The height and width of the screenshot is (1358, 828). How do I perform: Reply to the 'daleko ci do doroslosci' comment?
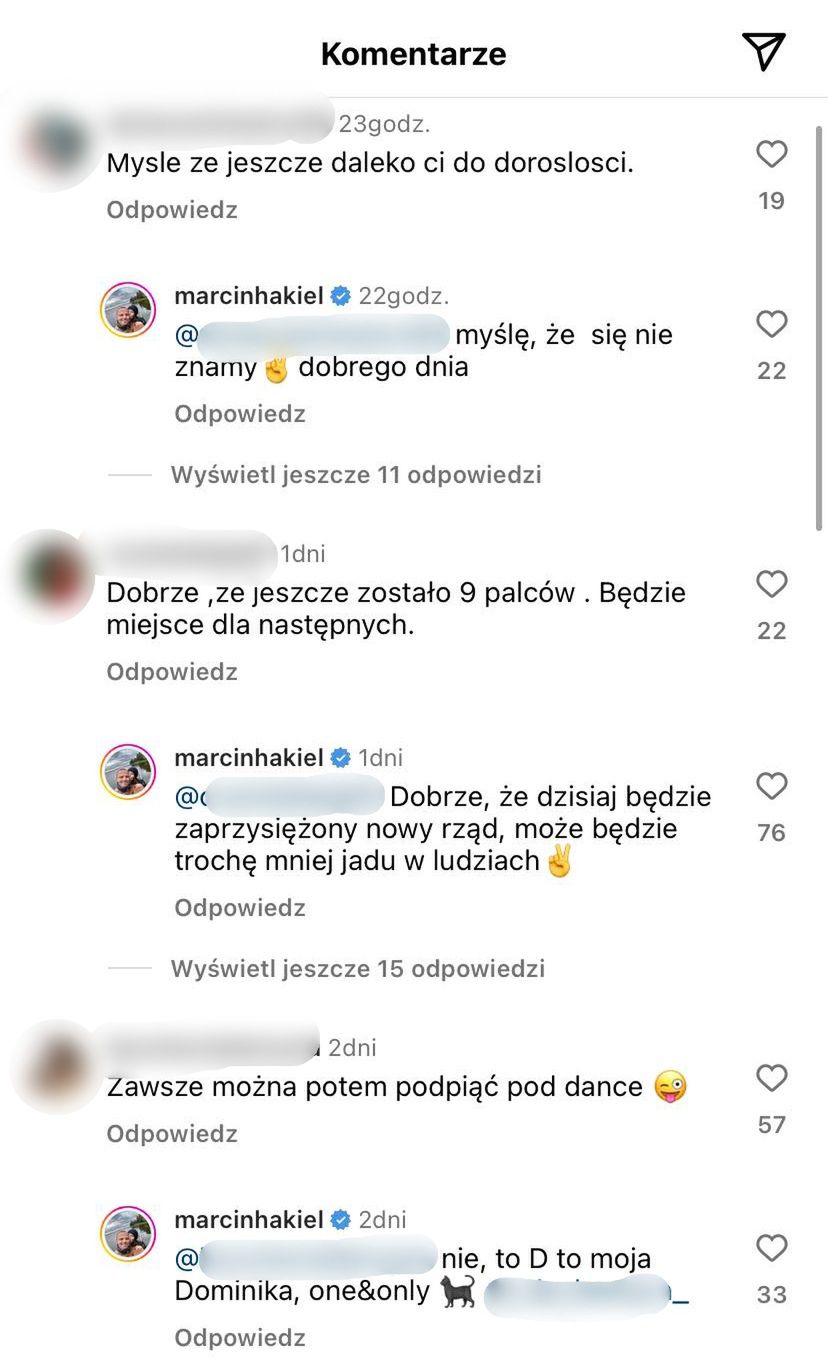172,210
